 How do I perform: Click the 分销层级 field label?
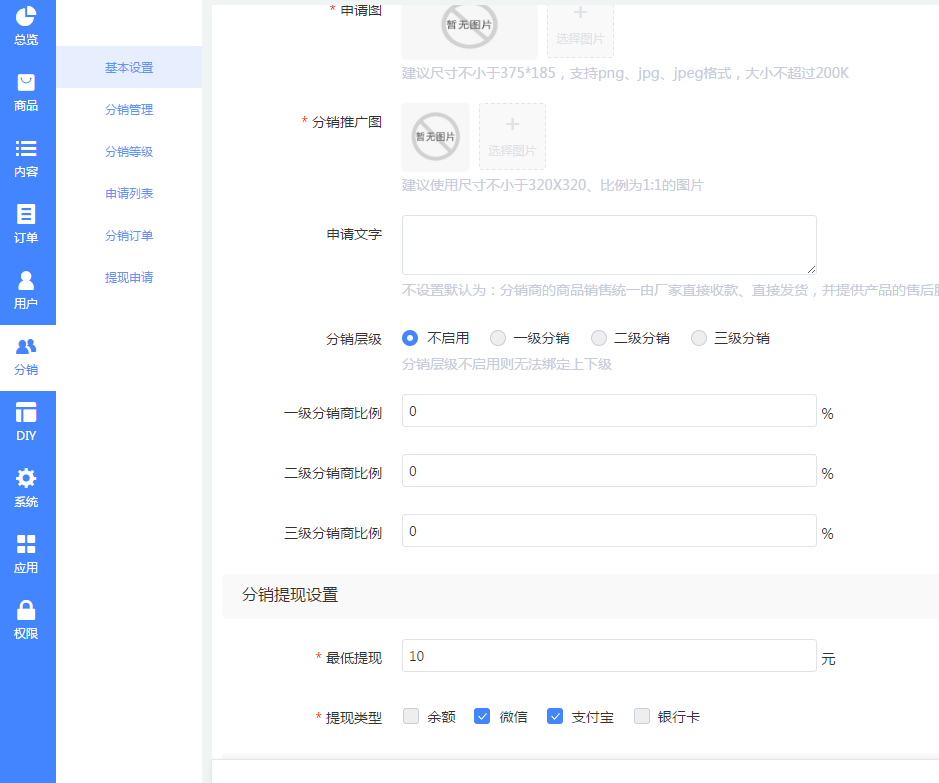(x=353, y=339)
